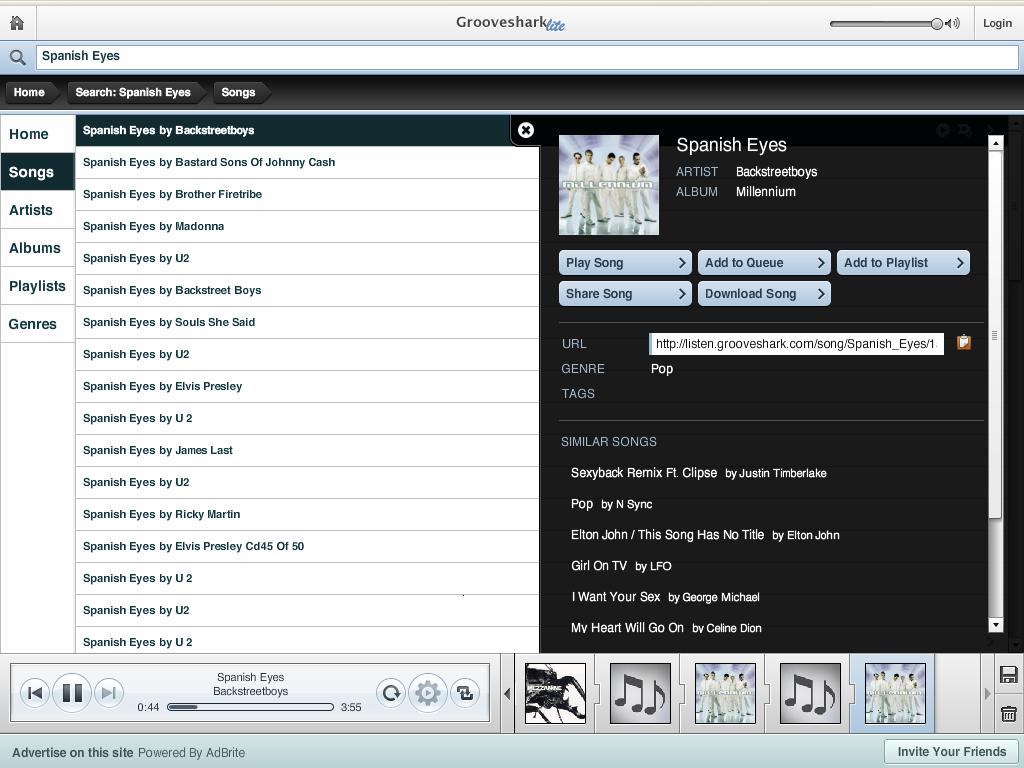Toggle repeat mode in player
This screenshot has width=1024, height=768.
pos(391,692)
